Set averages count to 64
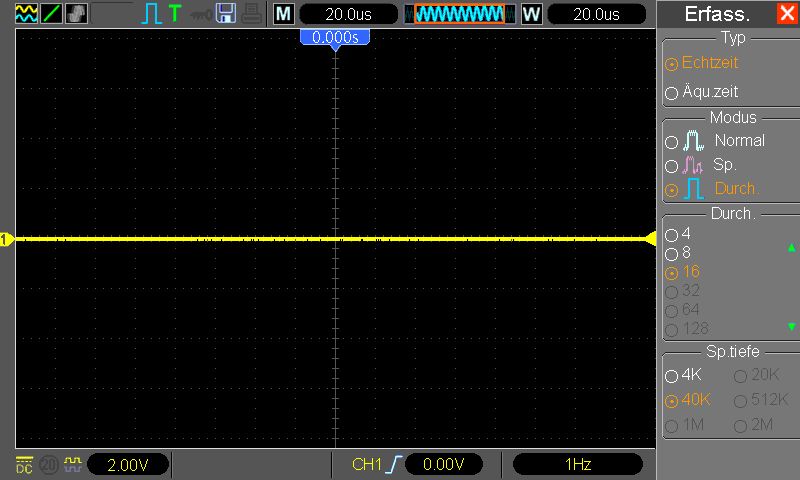 683,310
